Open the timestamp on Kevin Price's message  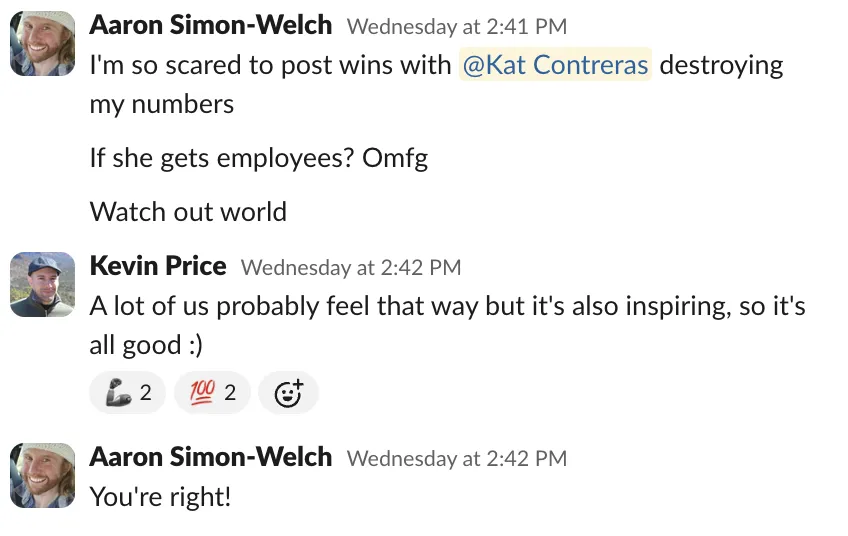click(x=351, y=268)
